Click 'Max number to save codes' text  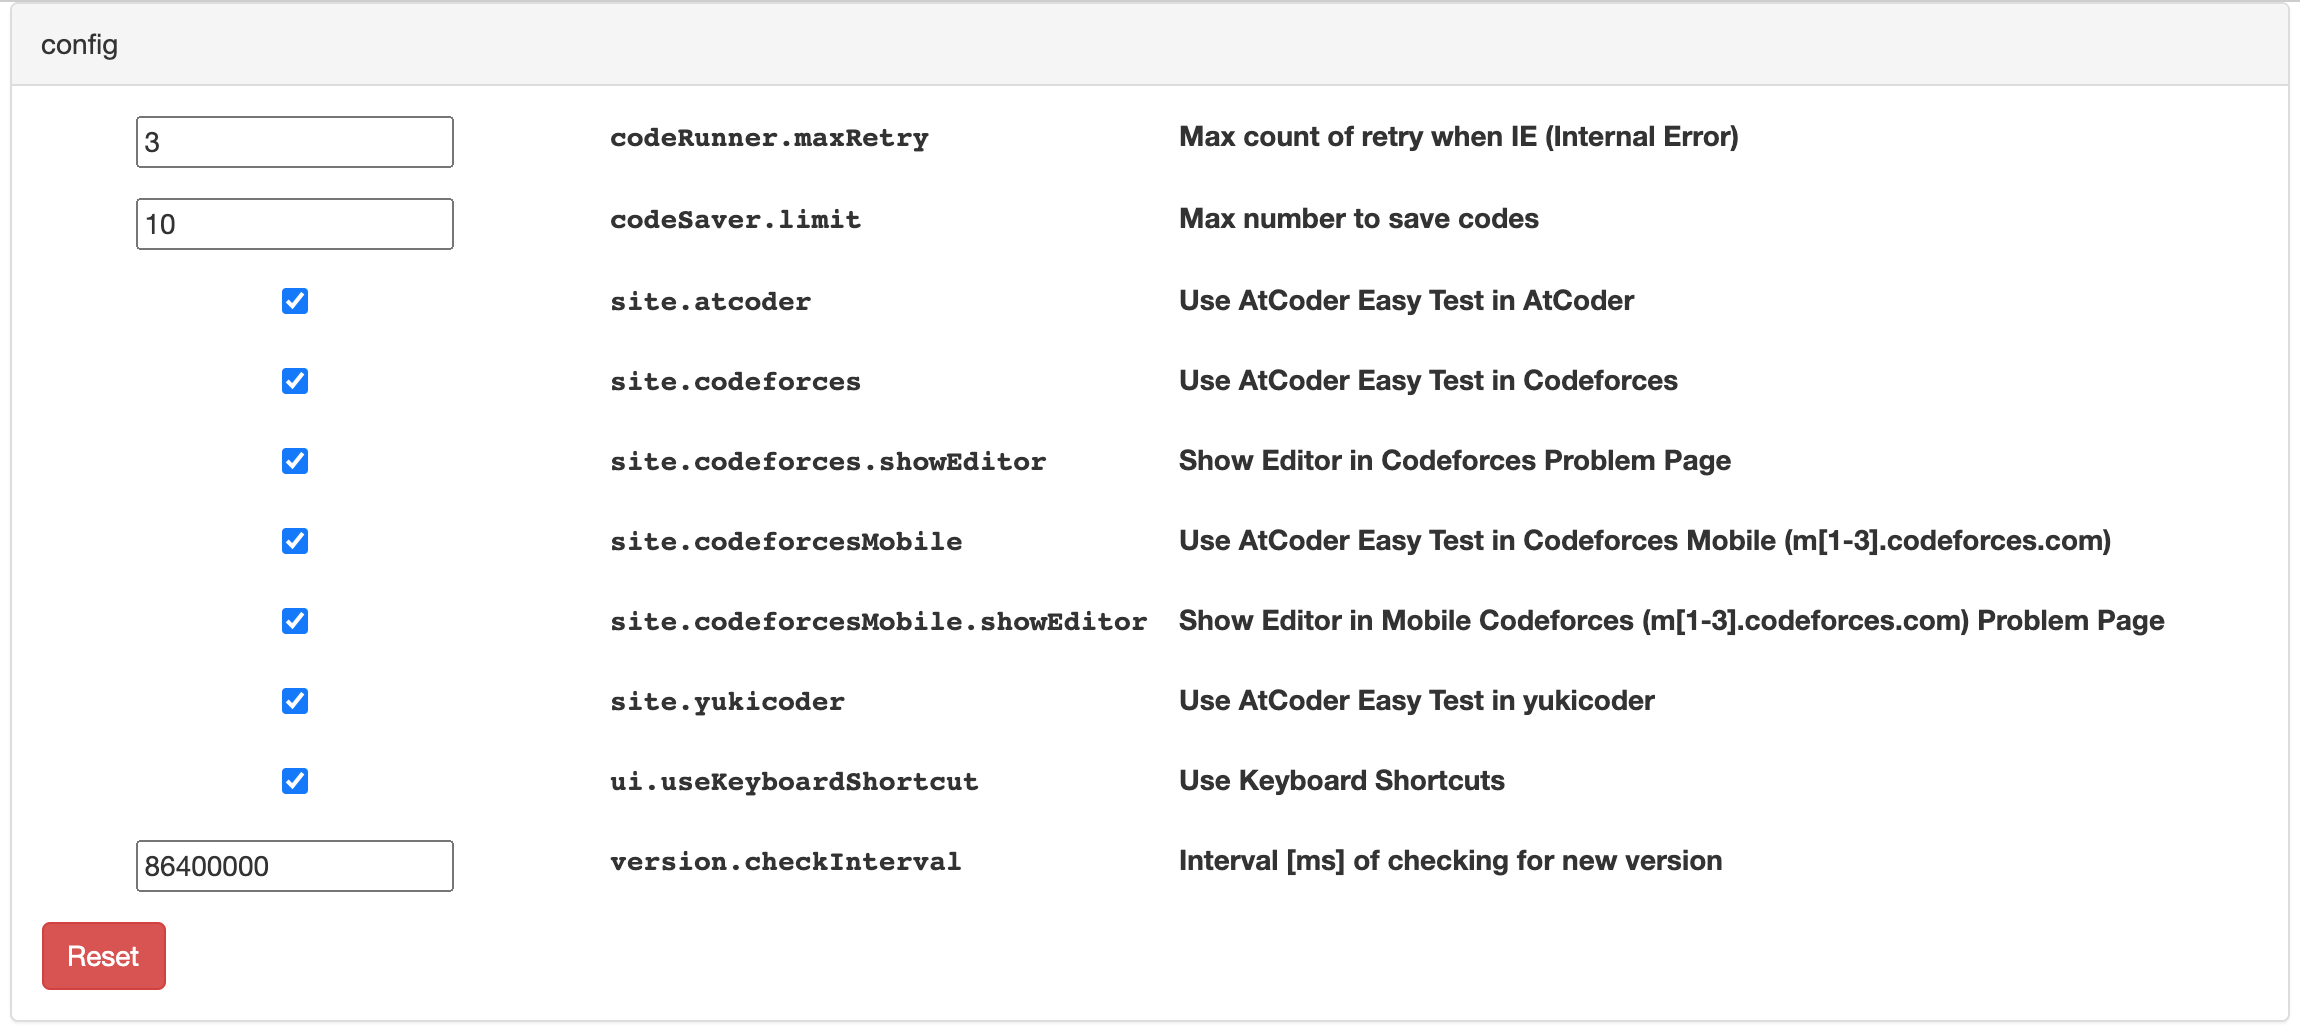coord(1358,219)
